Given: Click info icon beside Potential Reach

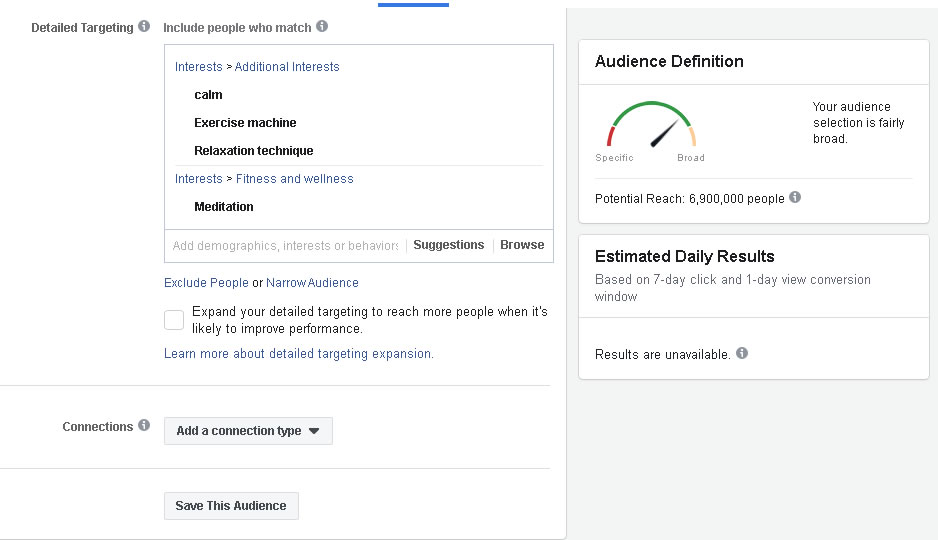Looking at the screenshot, I should click(x=795, y=197).
